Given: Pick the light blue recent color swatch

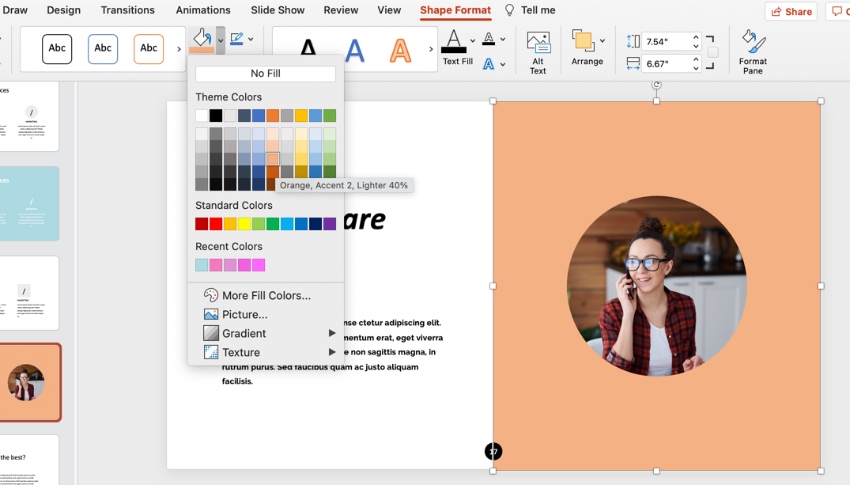Looking at the screenshot, I should tap(202, 265).
